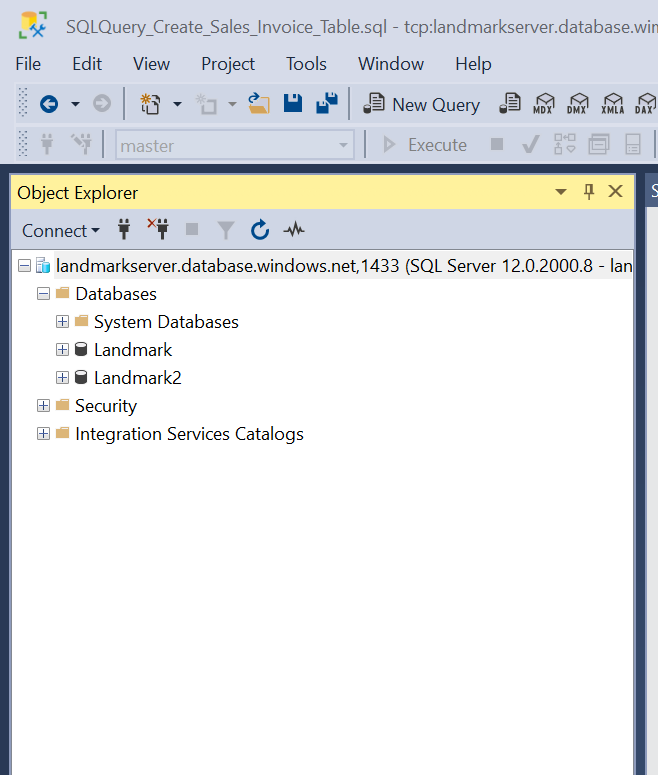Open the Tools menu

pos(306,64)
